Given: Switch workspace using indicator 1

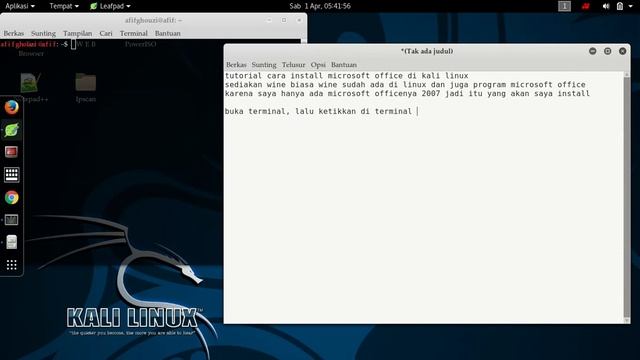Looking at the screenshot, I should pyautogui.click(x=564, y=6).
